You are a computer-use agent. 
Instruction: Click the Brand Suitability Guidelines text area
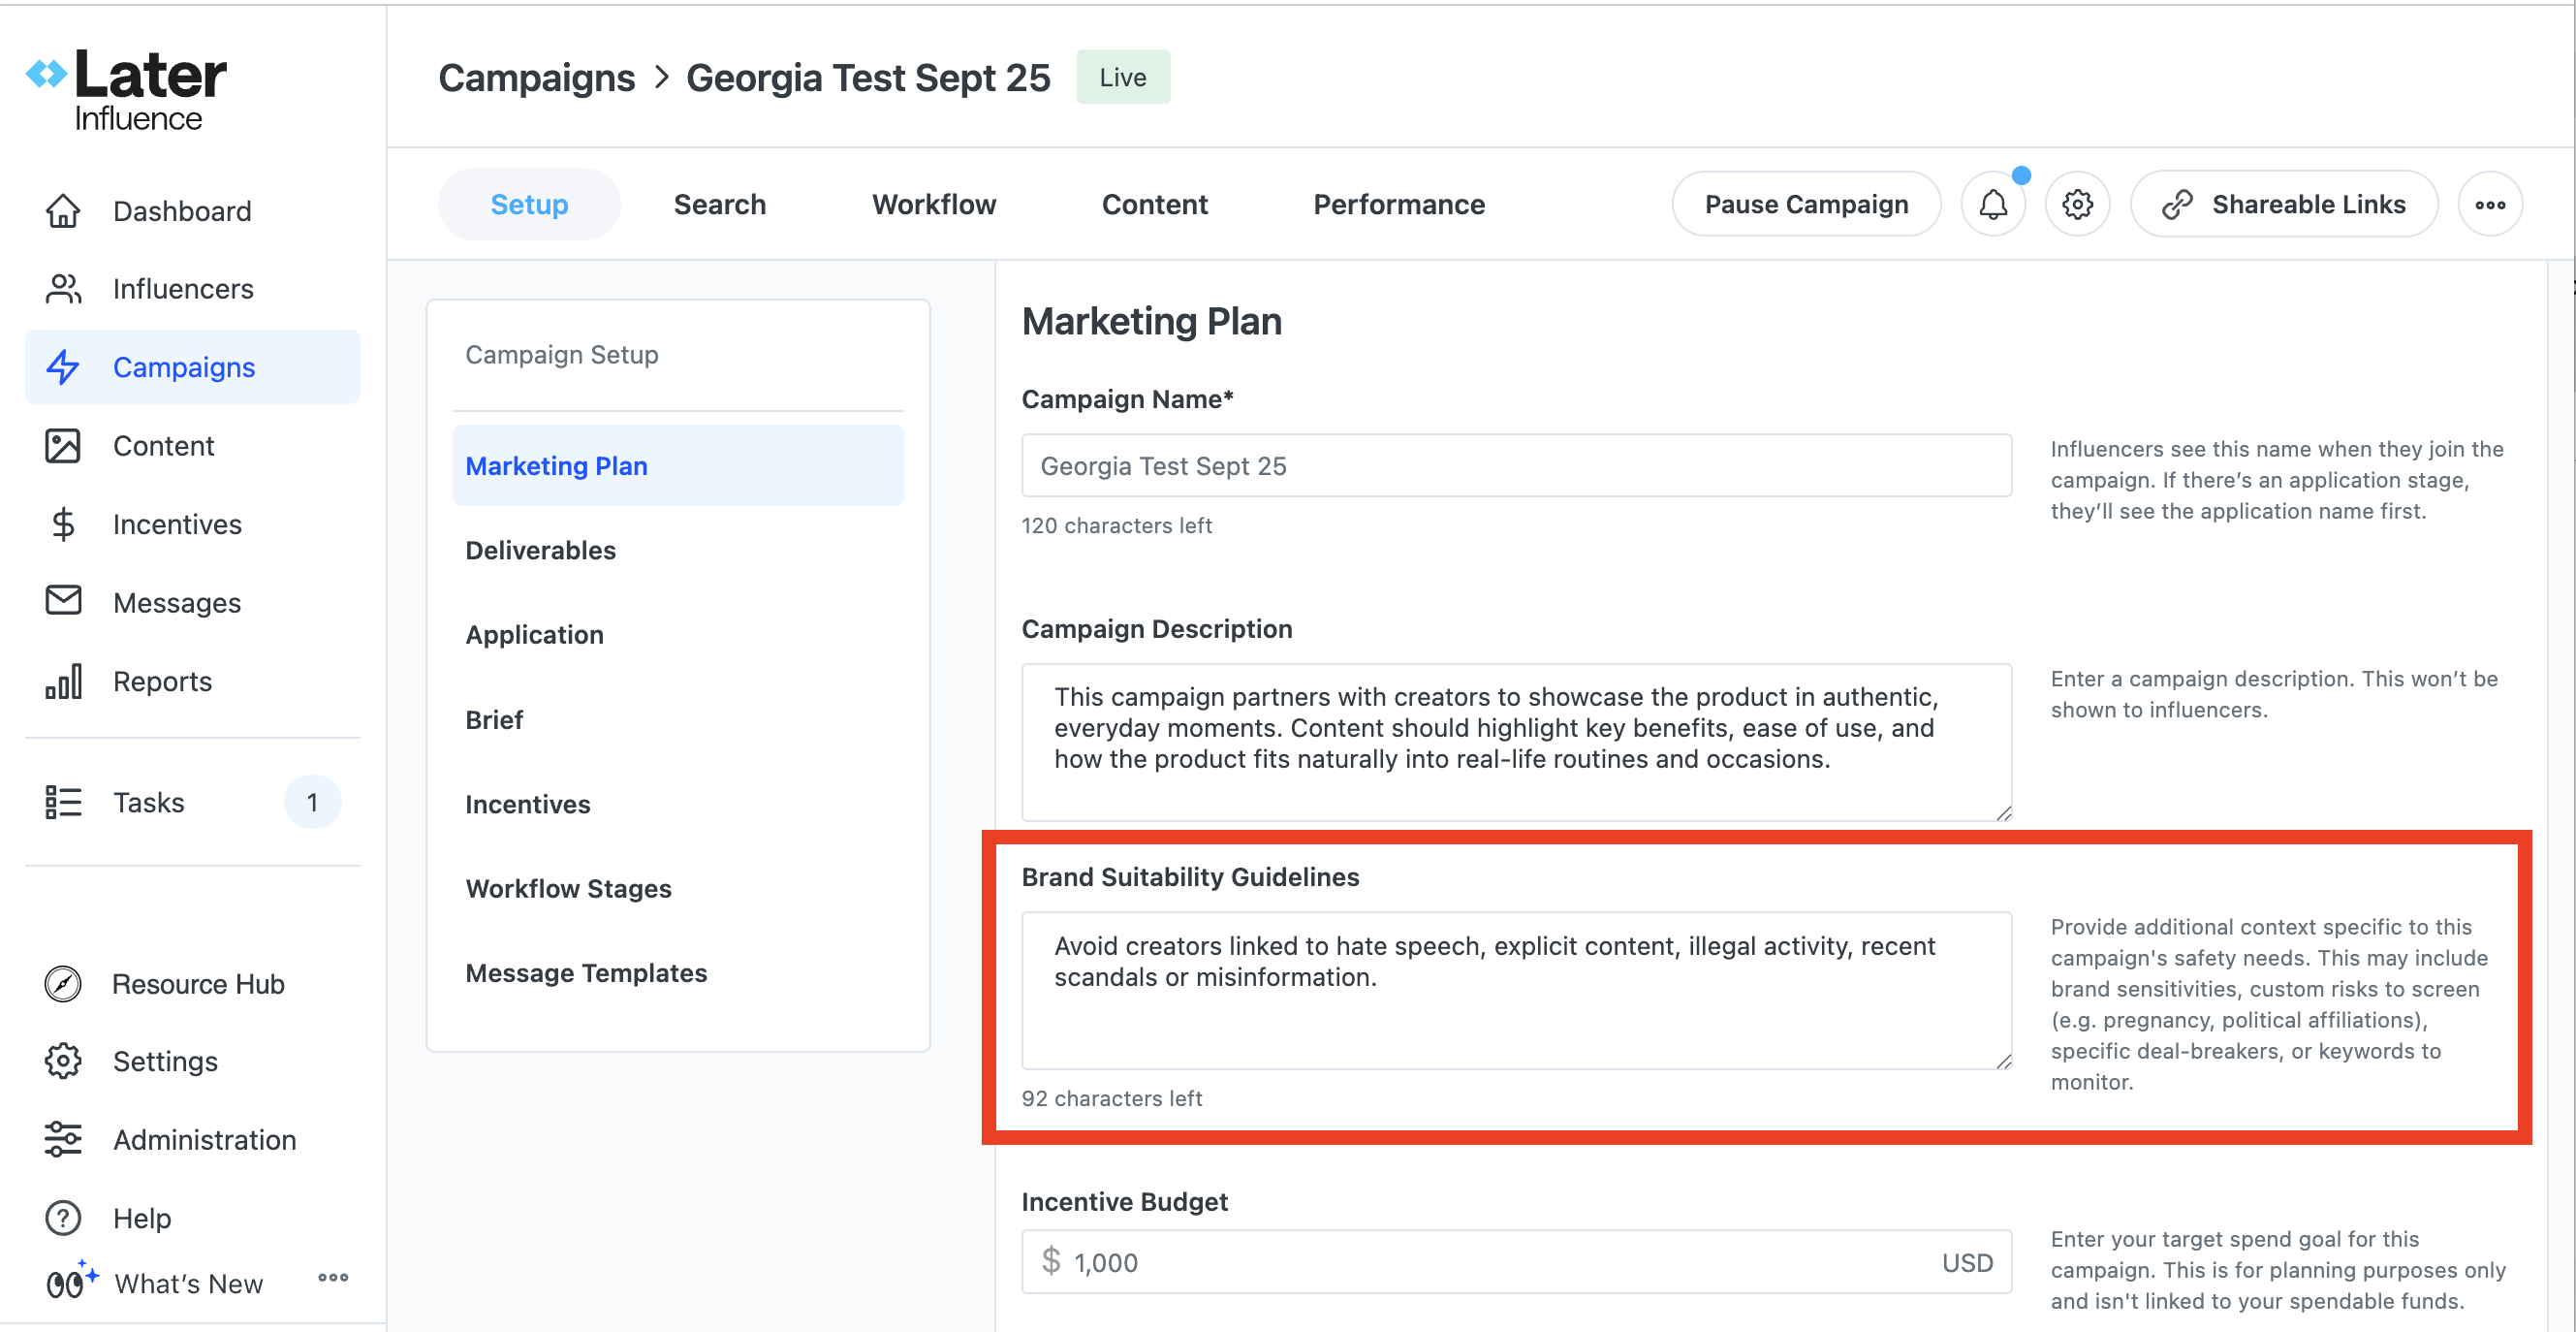click(x=1515, y=990)
